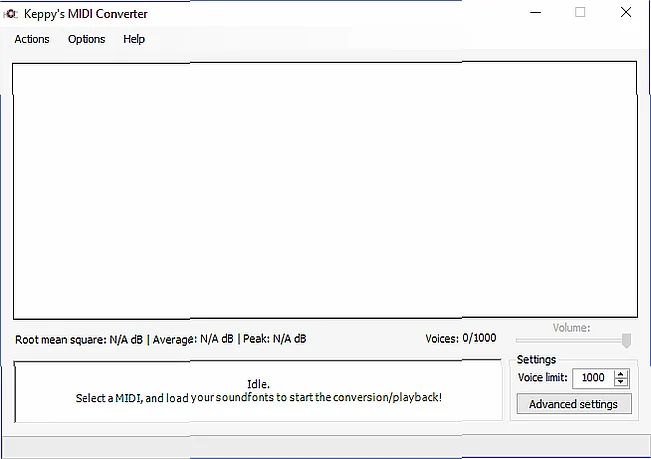The height and width of the screenshot is (459, 651).
Task: Click inside the empty MIDI list box
Action: pyautogui.click(x=325, y=190)
